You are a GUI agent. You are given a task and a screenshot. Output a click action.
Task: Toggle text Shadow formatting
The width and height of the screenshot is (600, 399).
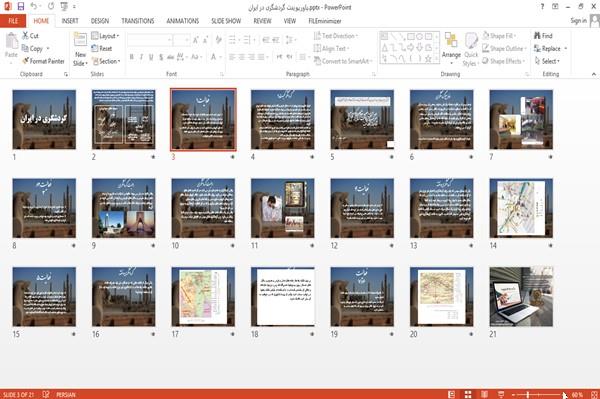161,57
